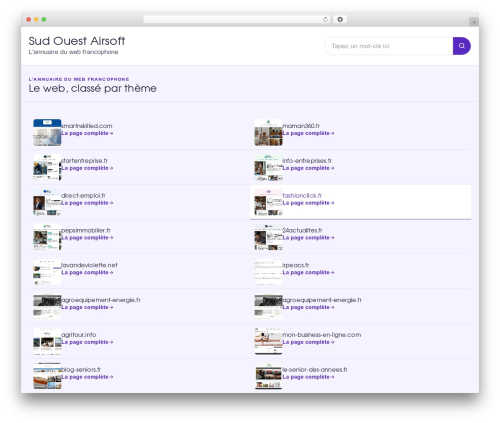Open startentreprise.fr entry title
500x423 pixels.
[x=85, y=161]
